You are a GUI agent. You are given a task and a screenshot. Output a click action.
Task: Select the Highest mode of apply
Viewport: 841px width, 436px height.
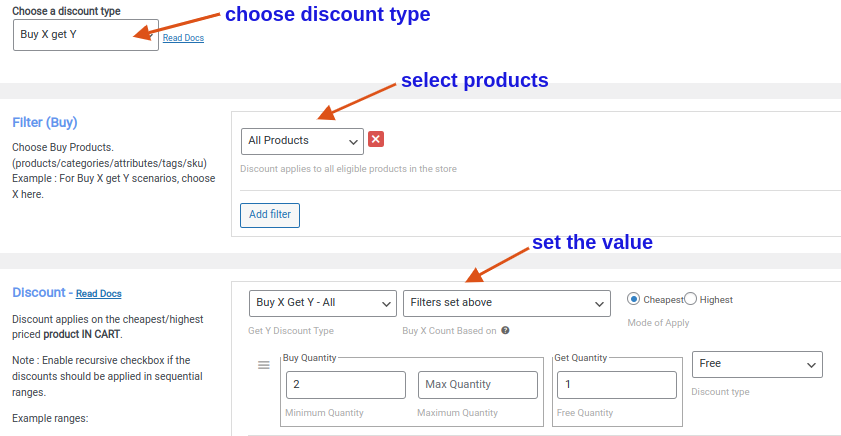tap(690, 299)
